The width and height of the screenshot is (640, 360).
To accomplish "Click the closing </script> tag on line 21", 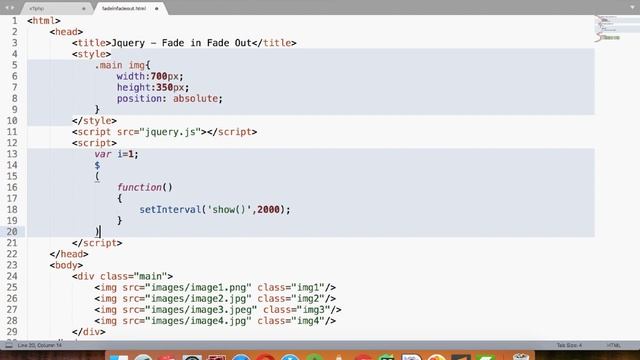I will [97, 243].
